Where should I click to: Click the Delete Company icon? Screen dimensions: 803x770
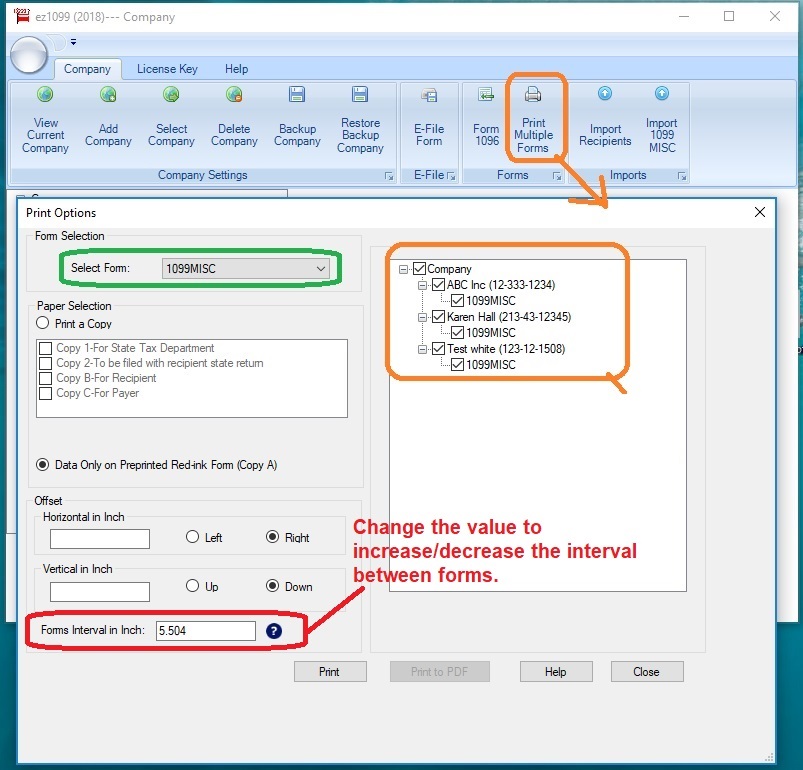click(x=234, y=96)
